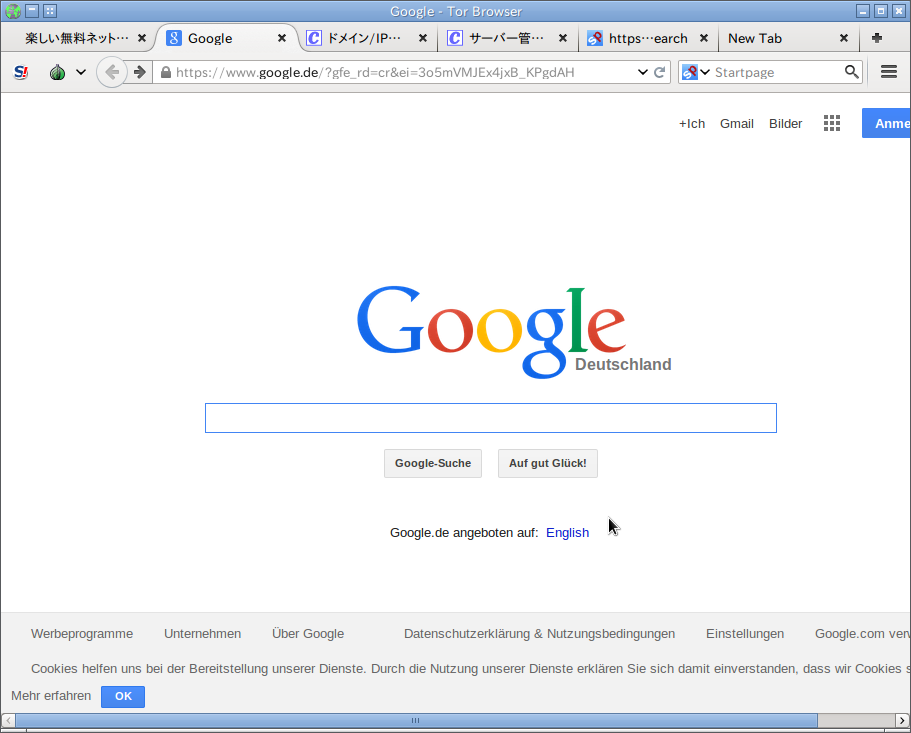Maximize the Tor Browser window

coord(881,10)
